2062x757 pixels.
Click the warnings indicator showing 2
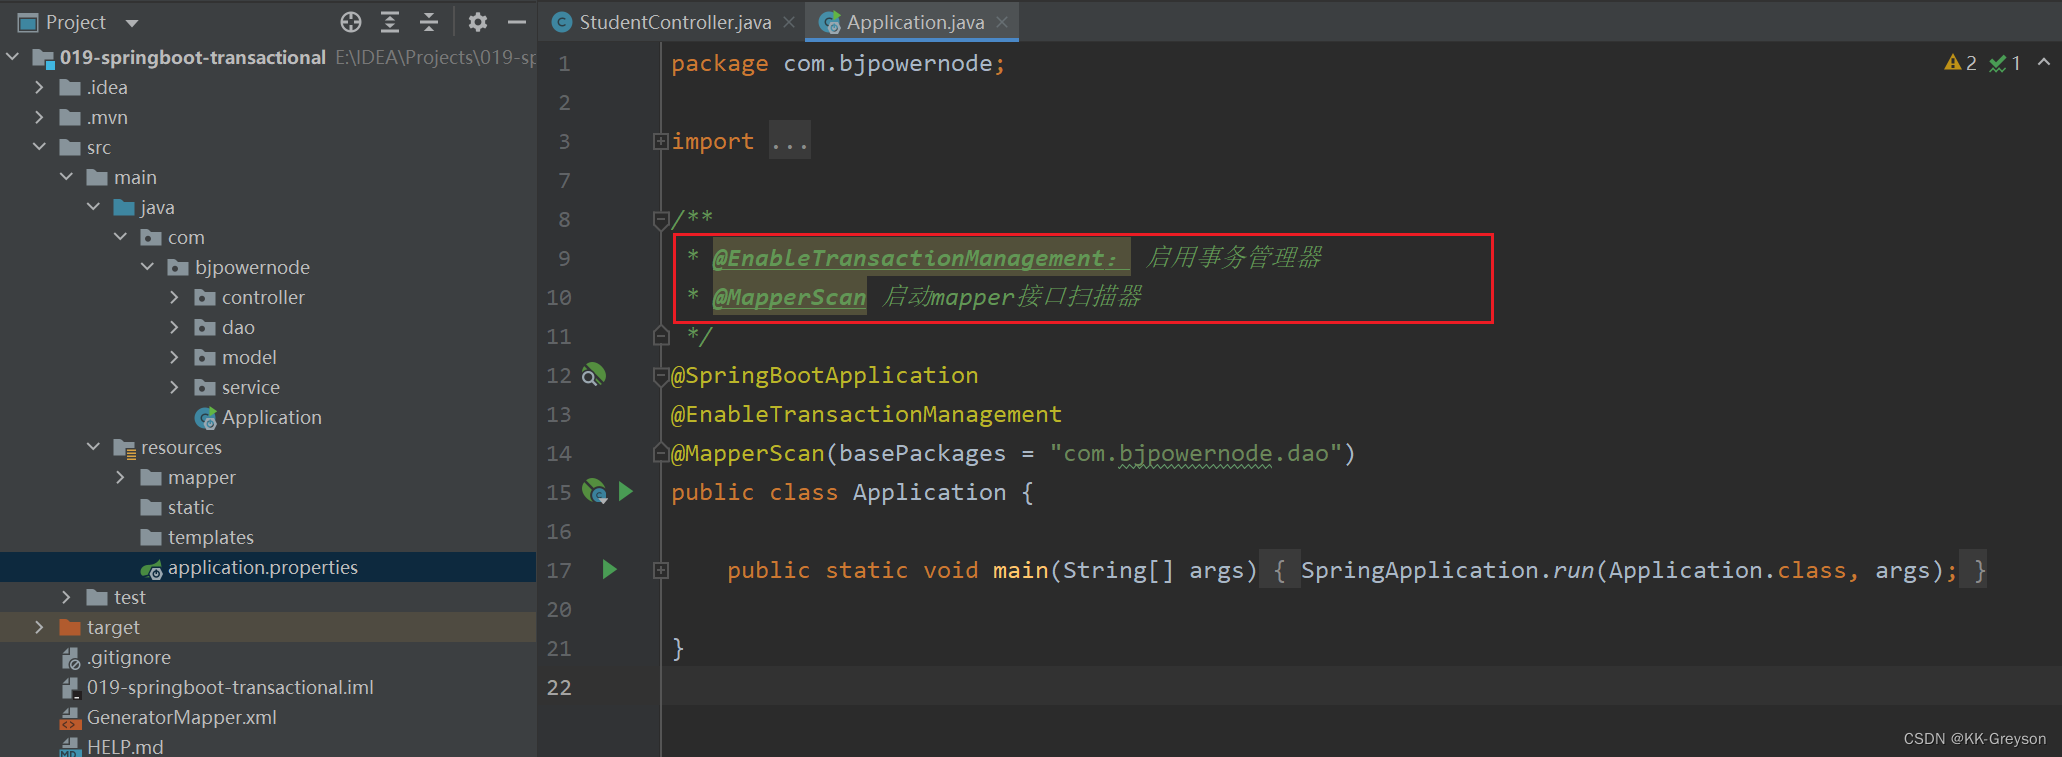coord(1960,63)
